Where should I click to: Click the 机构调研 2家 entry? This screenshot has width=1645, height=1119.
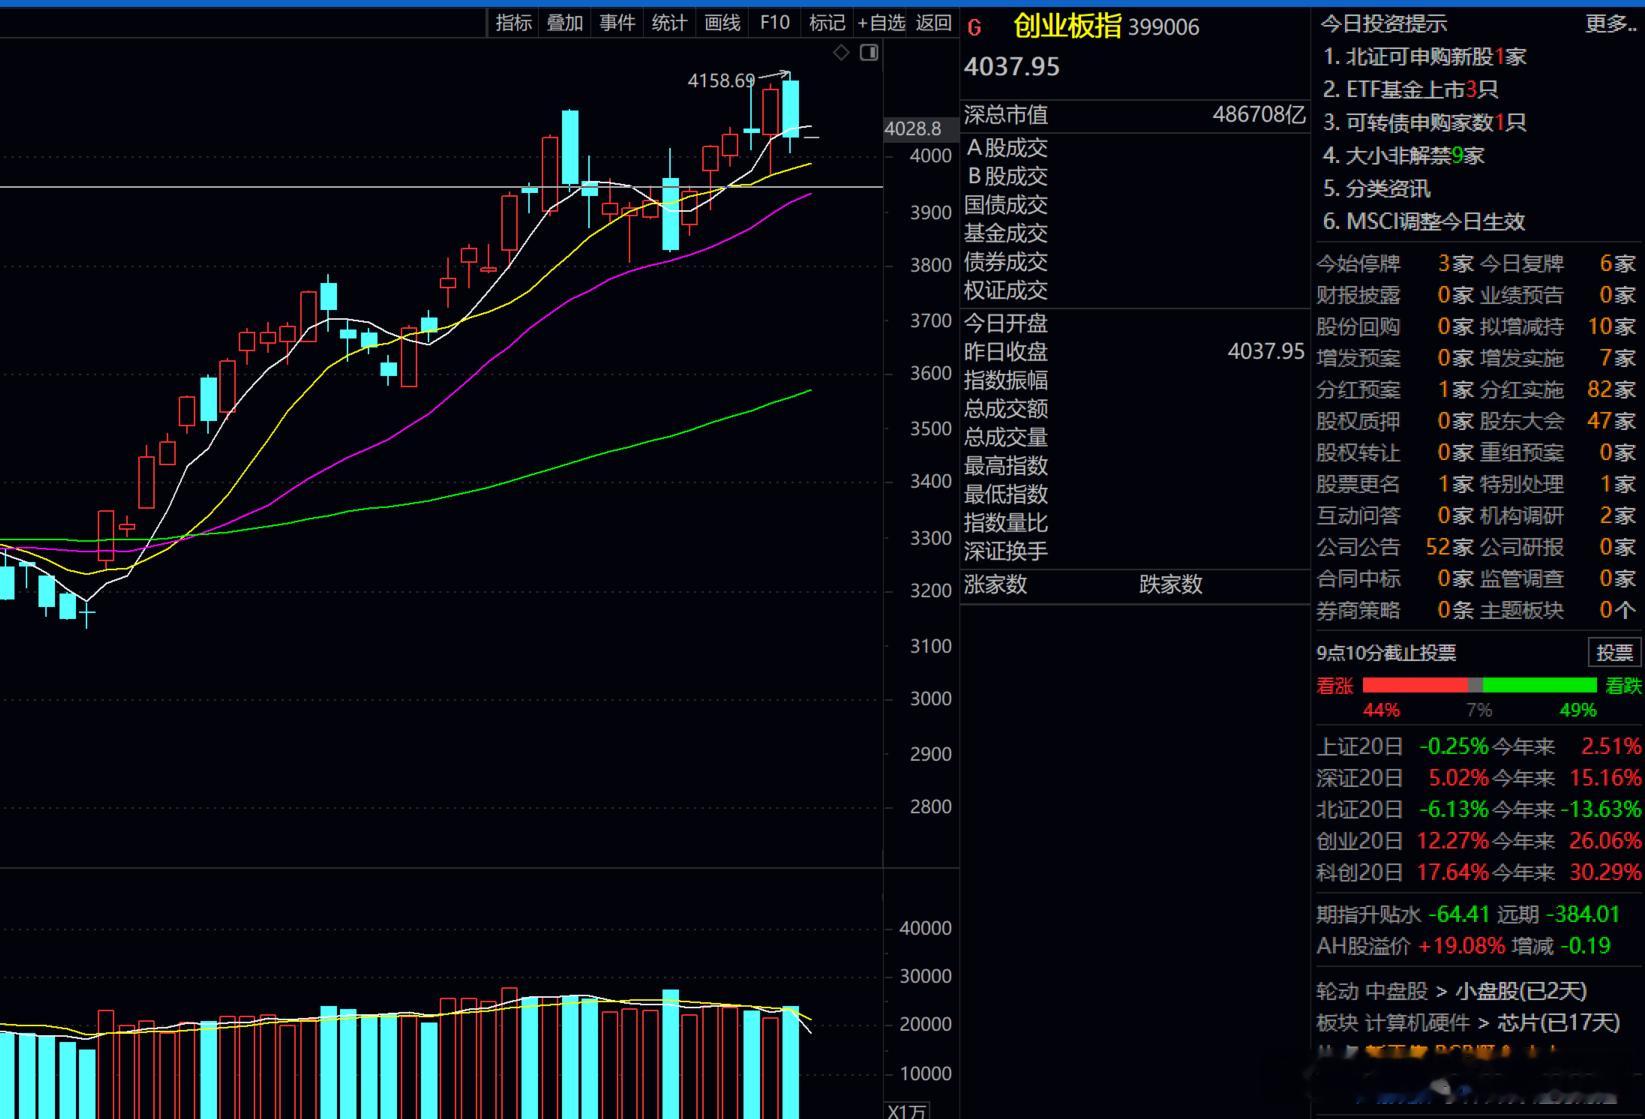(1558, 516)
